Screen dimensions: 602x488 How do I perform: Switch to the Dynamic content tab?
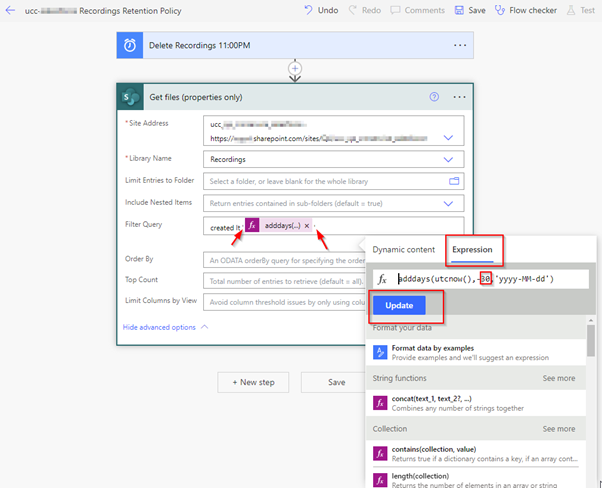pos(403,249)
